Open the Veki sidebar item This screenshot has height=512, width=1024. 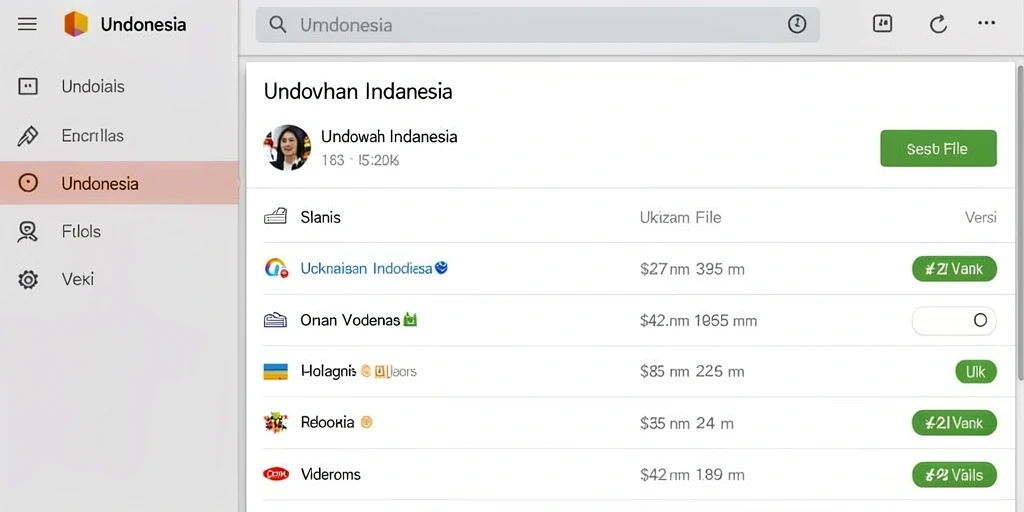point(120,280)
